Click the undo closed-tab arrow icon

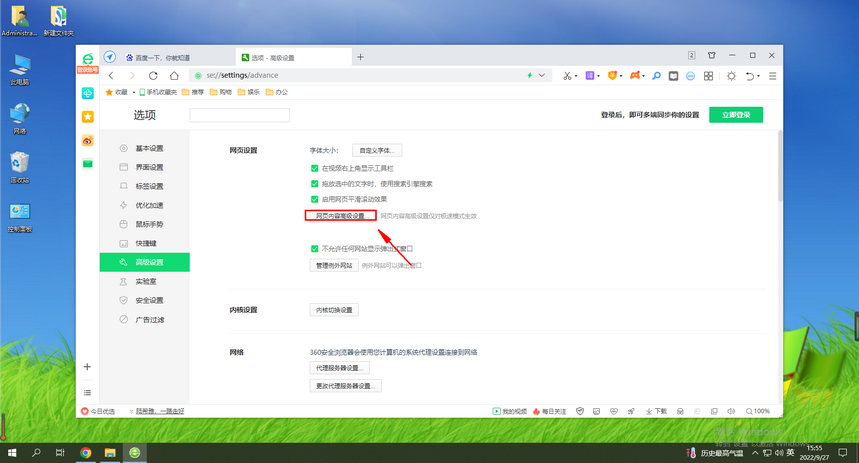750,76
